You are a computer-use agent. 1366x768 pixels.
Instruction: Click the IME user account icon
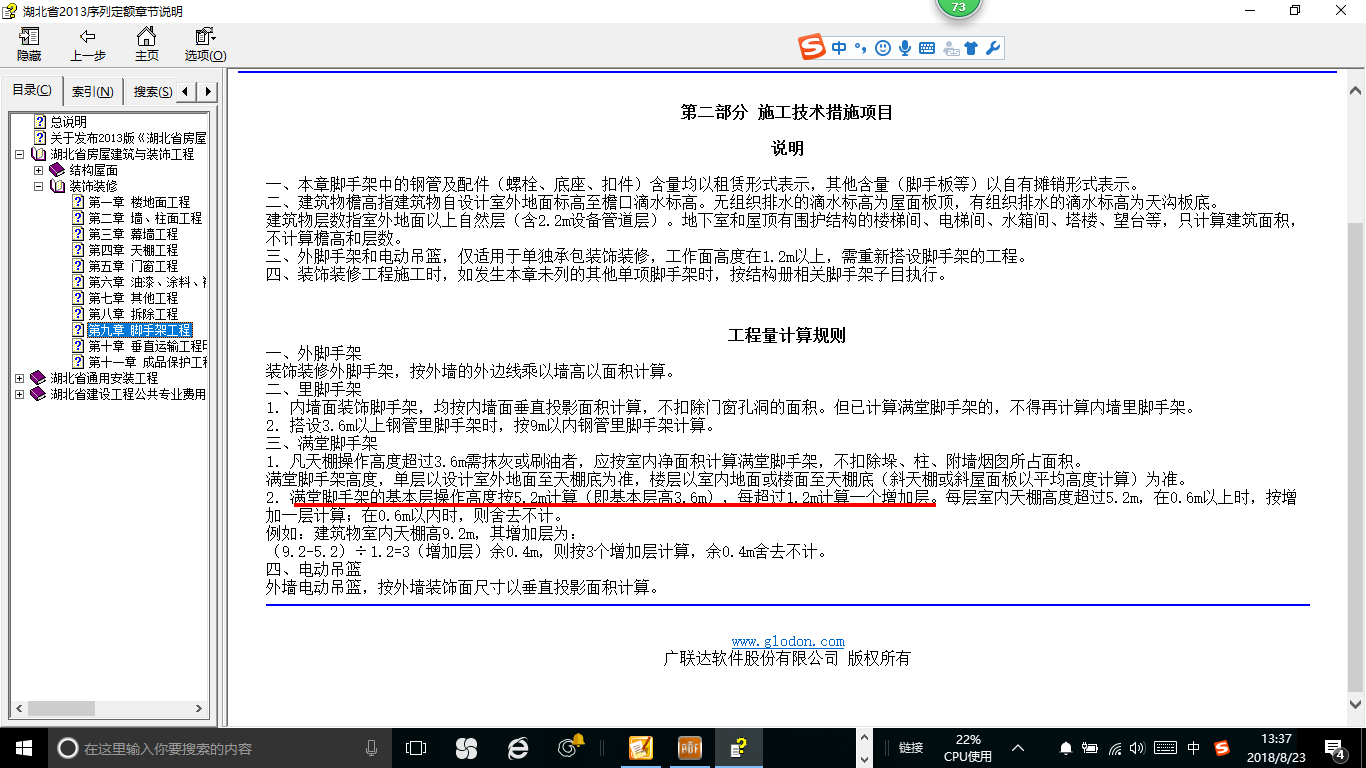[950, 47]
